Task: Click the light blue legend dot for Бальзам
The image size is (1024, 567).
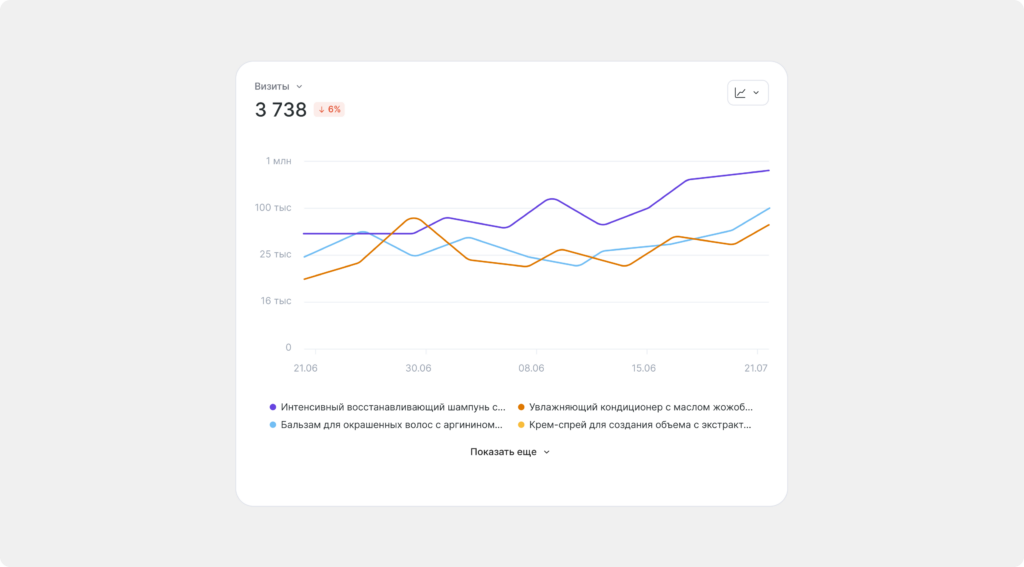Action: 273,425
